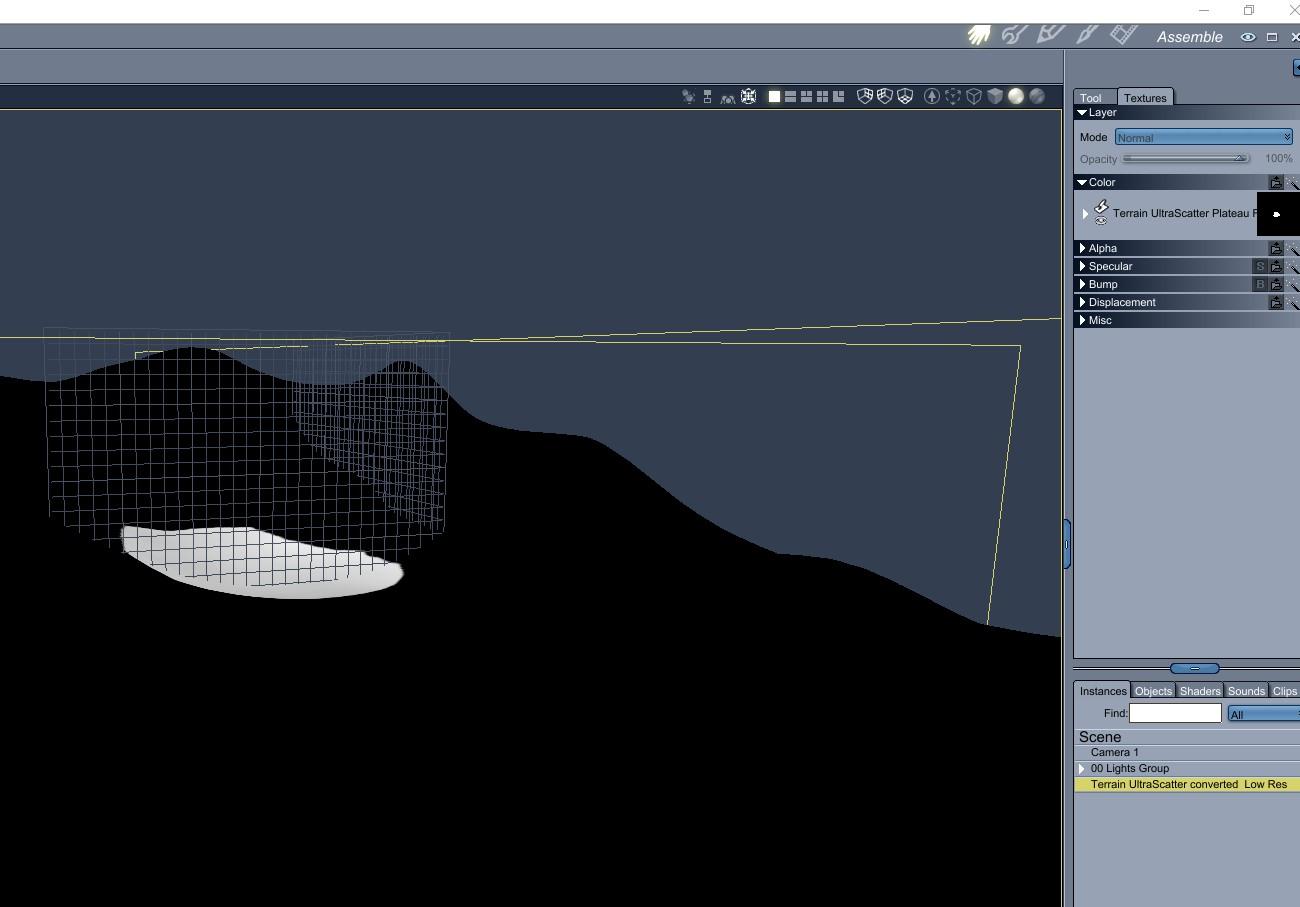Expand the Terrain UltraScatter Plateau layer
Image resolution: width=1300 pixels, height=907 pixels.
point(1085,213)
